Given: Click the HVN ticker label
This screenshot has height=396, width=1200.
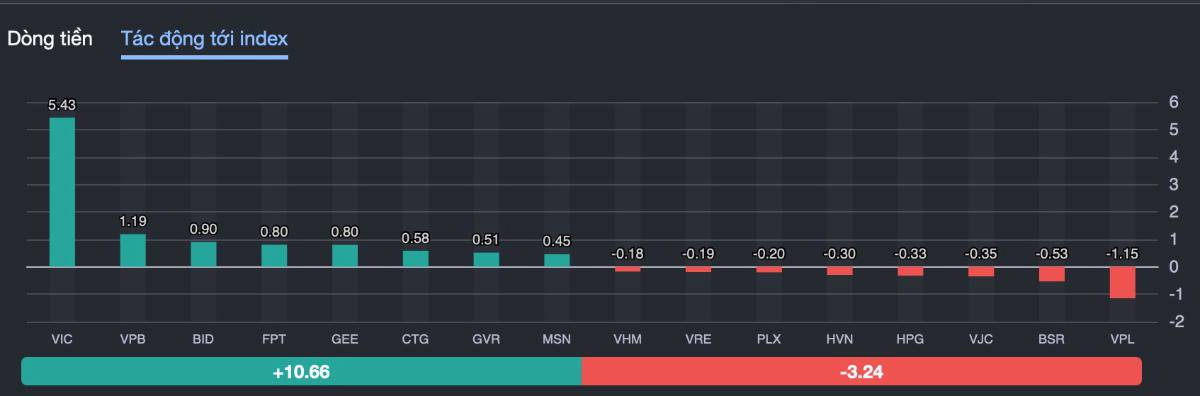Looking at the screenshot, I should (x=840, y=340).
